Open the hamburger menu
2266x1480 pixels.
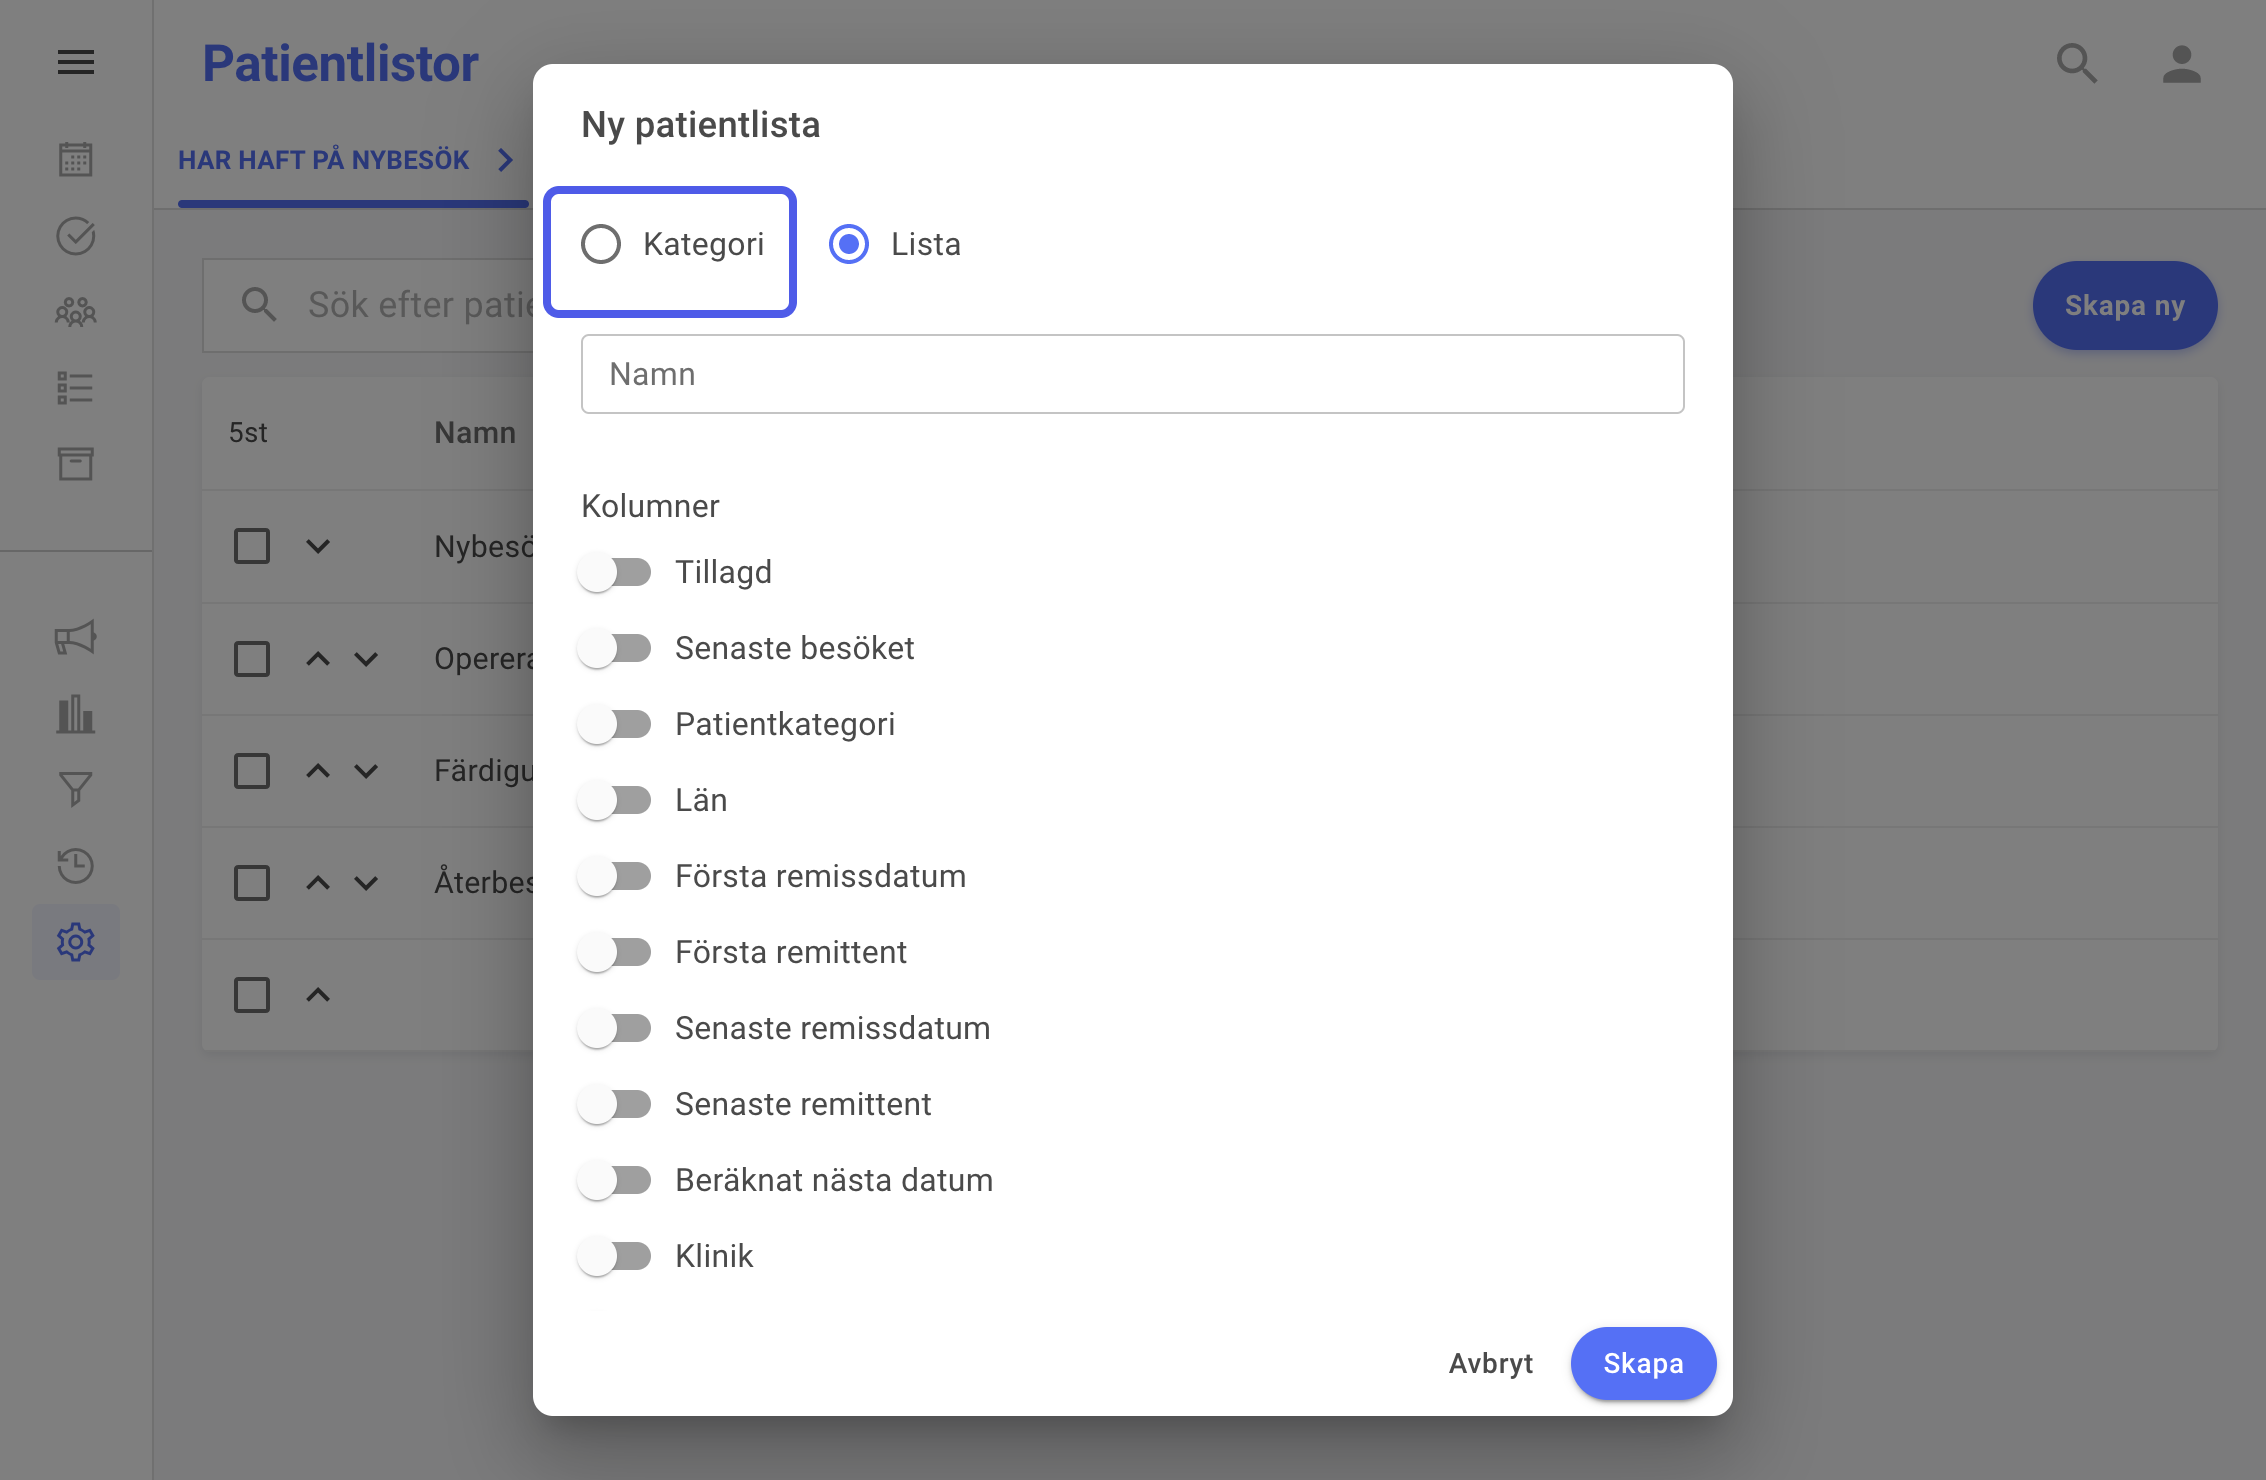76,63
